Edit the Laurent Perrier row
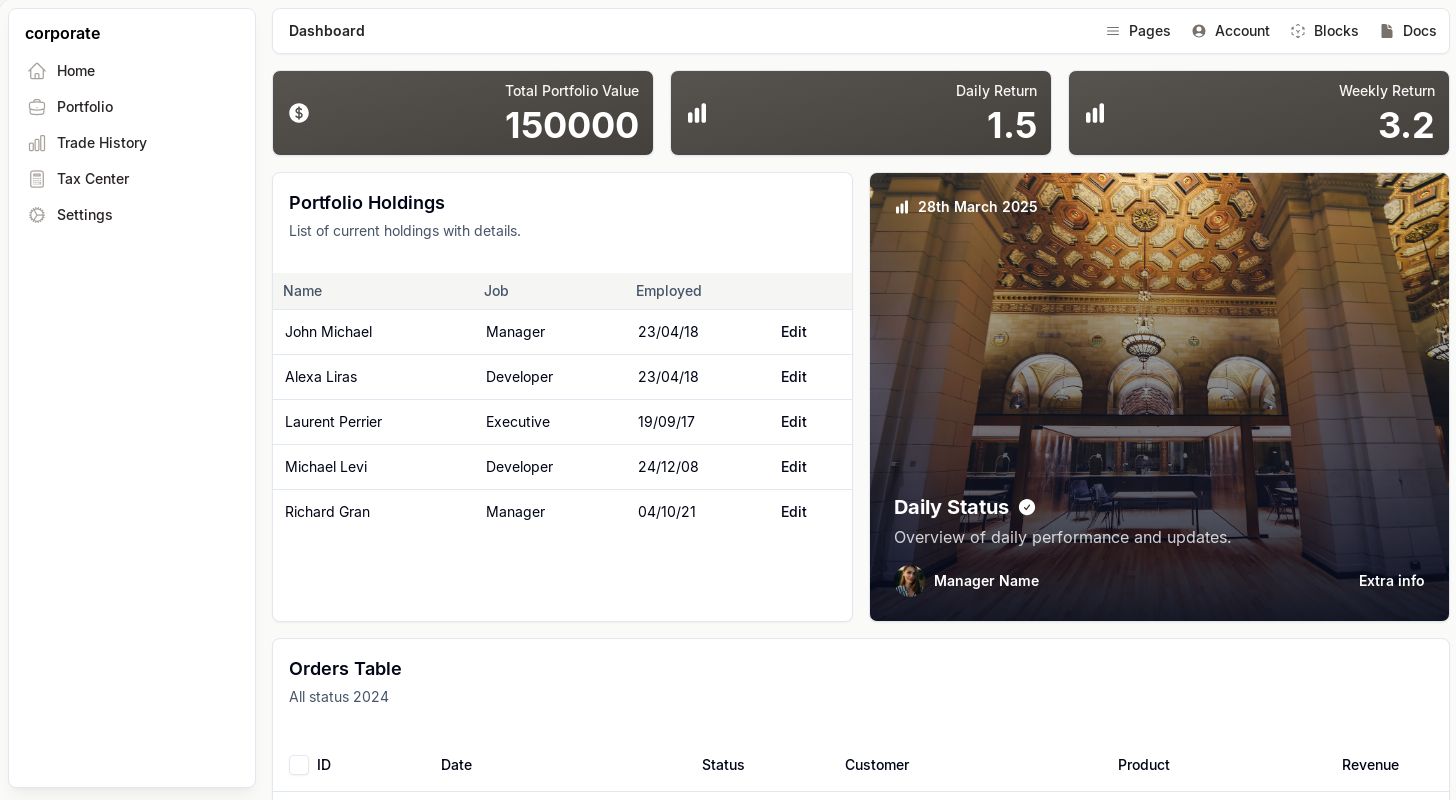 pos(793,422)
